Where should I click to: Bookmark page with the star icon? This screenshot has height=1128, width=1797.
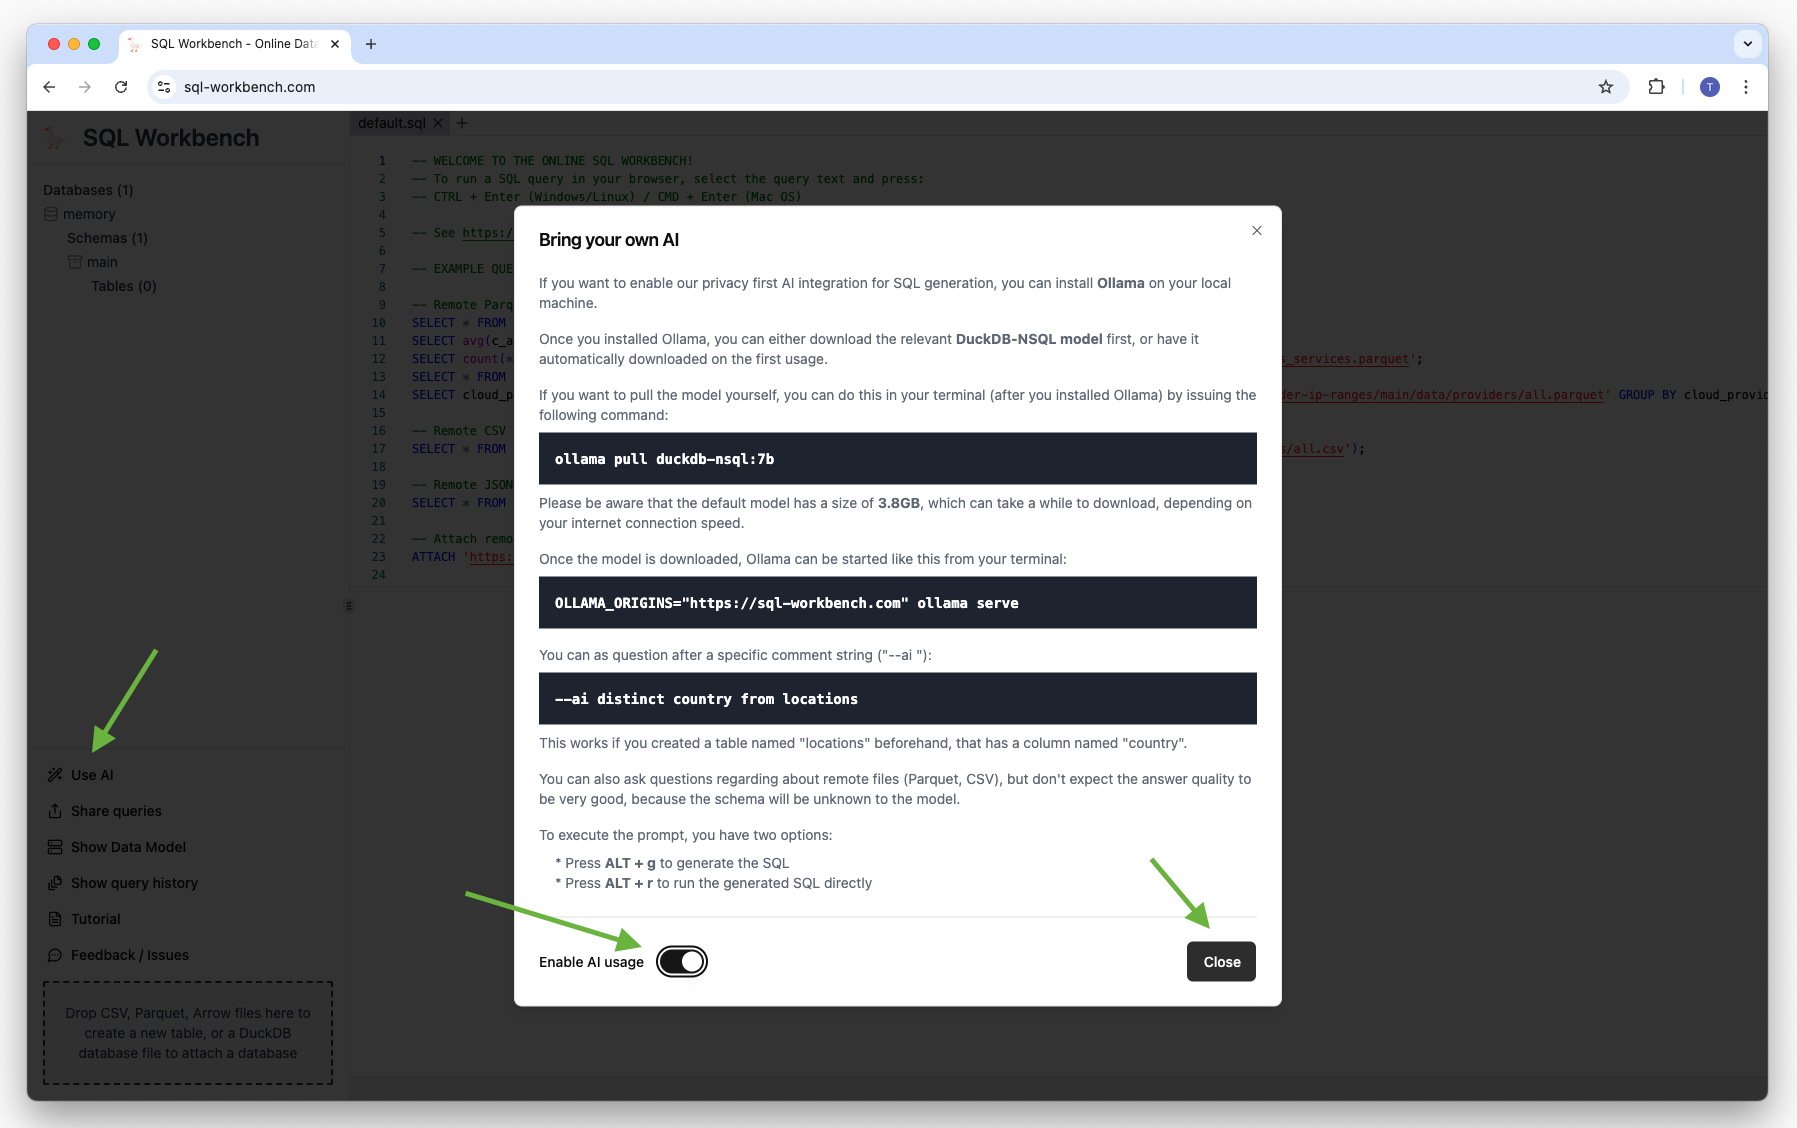[x=1606, y=87]
